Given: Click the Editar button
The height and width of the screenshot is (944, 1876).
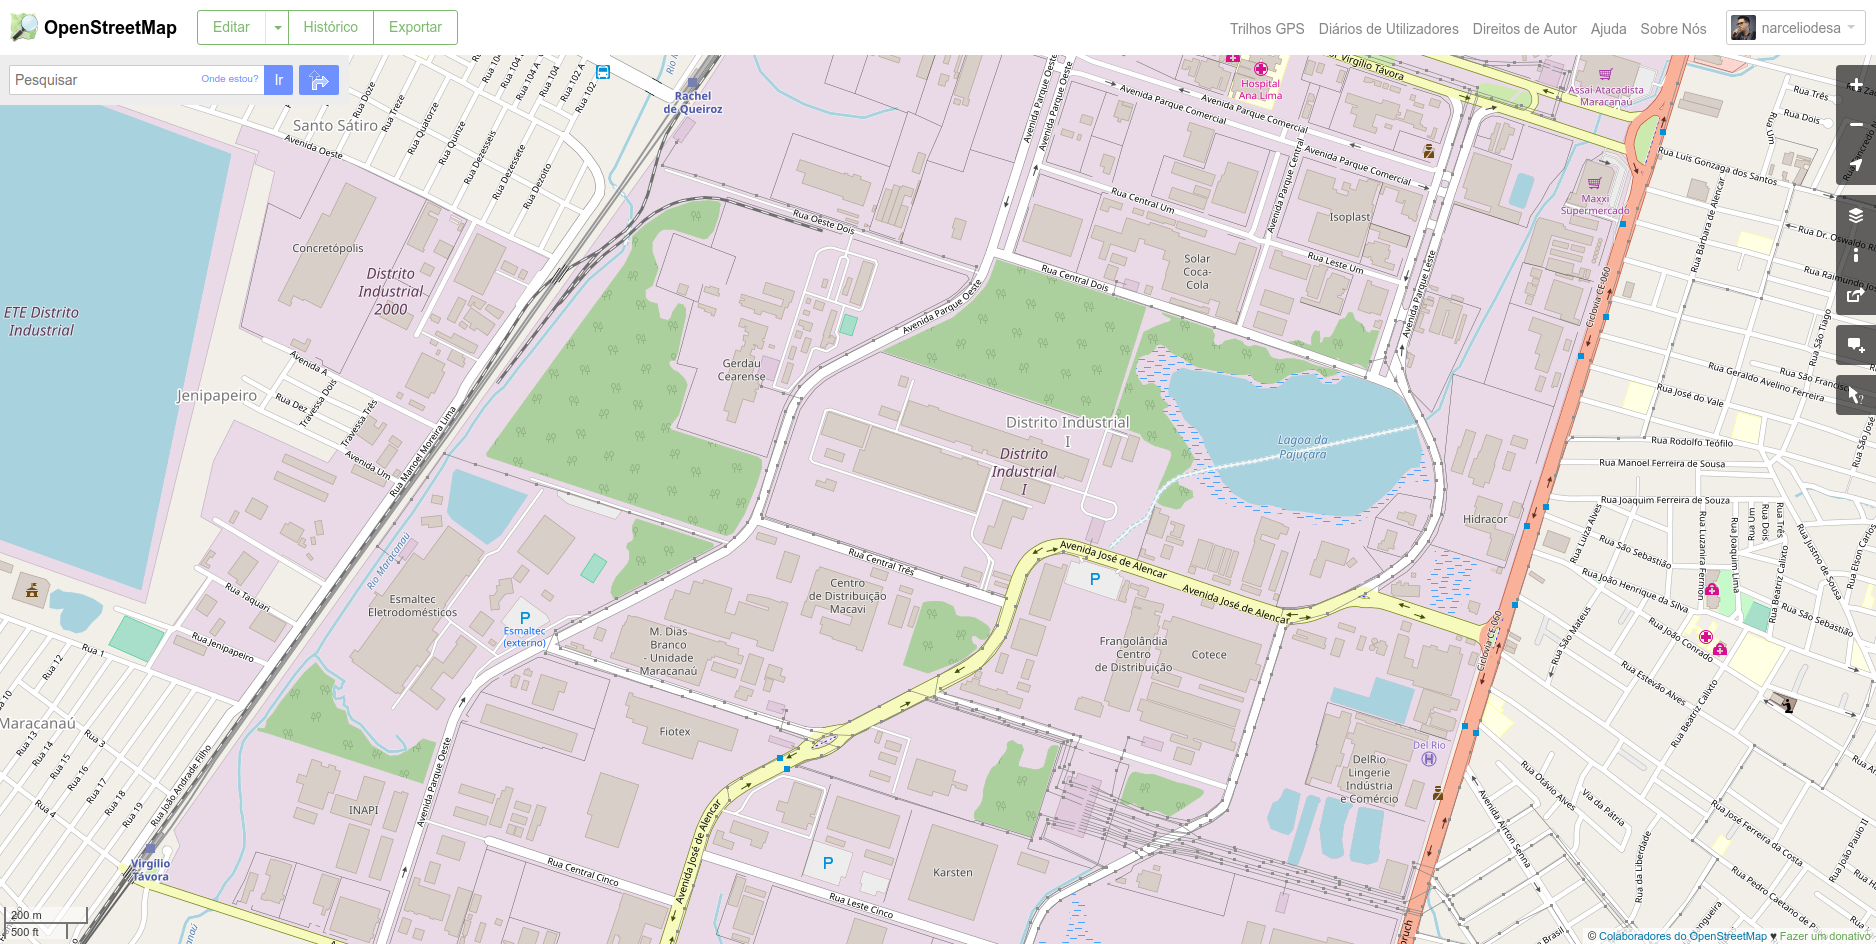Looking at the screenshot, I should pos(231,28).
